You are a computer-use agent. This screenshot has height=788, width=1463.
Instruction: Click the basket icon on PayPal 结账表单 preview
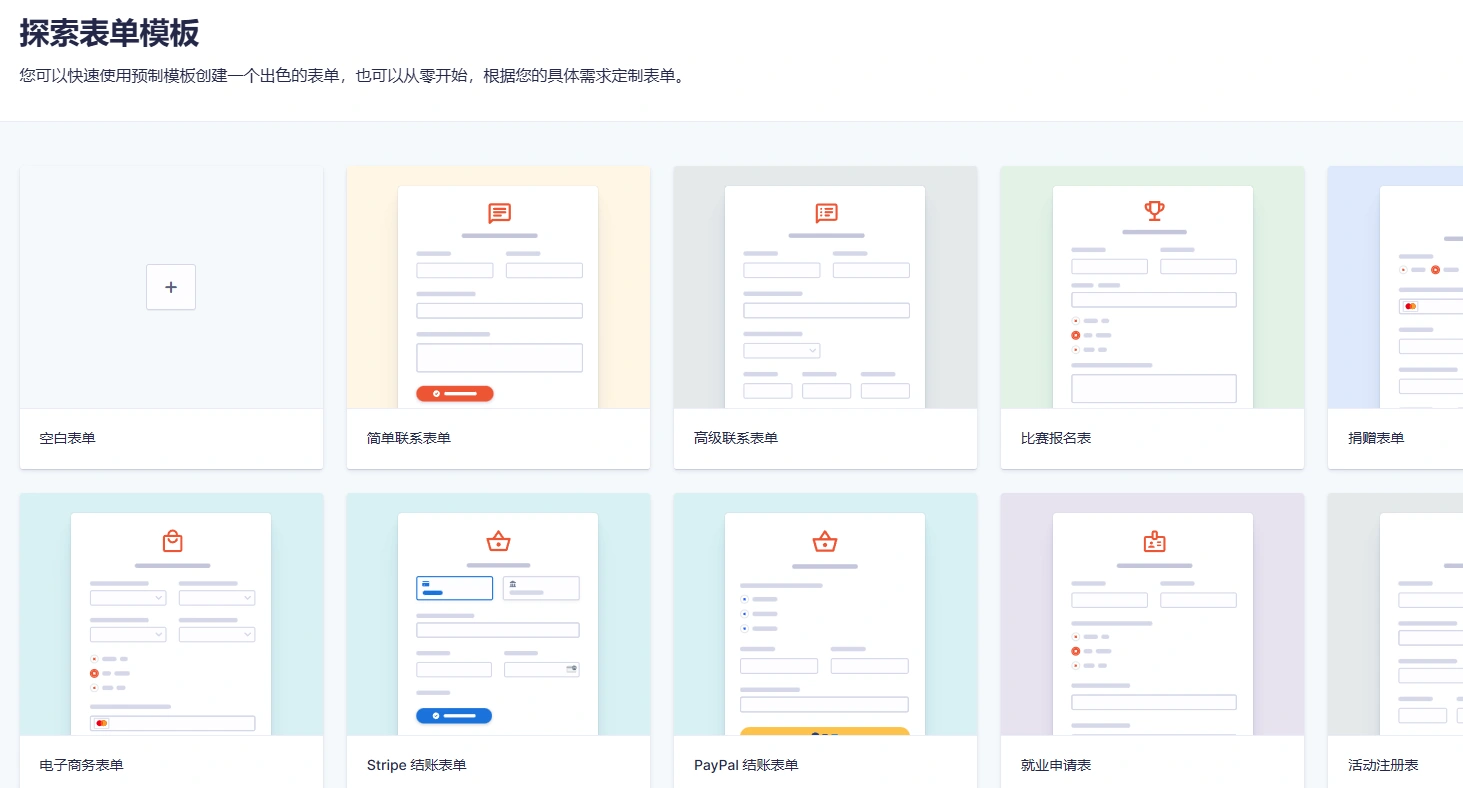[x=825, y=541]
